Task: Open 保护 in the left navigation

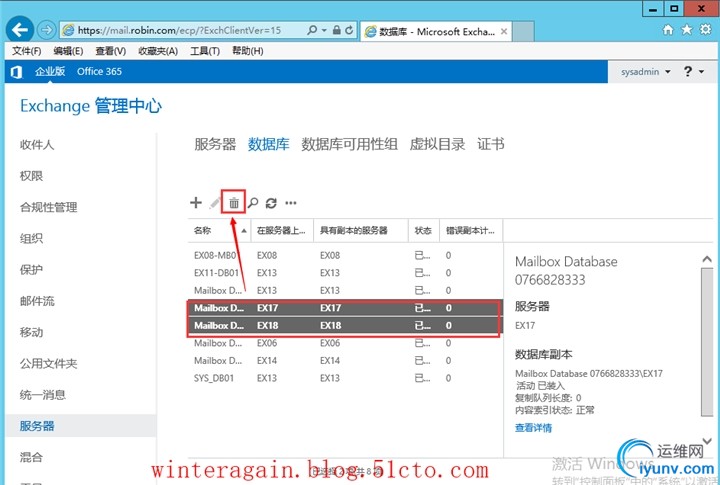Action: [x=31, y=270]
